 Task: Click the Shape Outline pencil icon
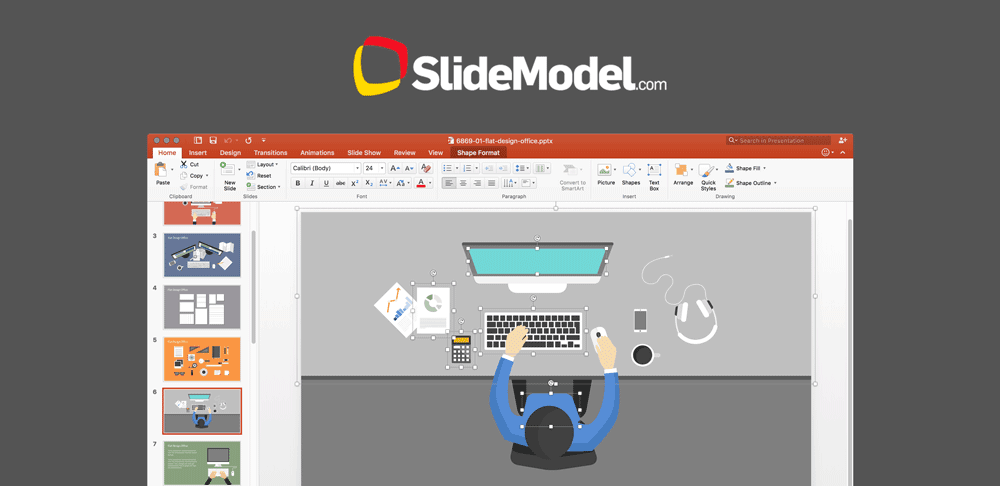click(730, 182)
